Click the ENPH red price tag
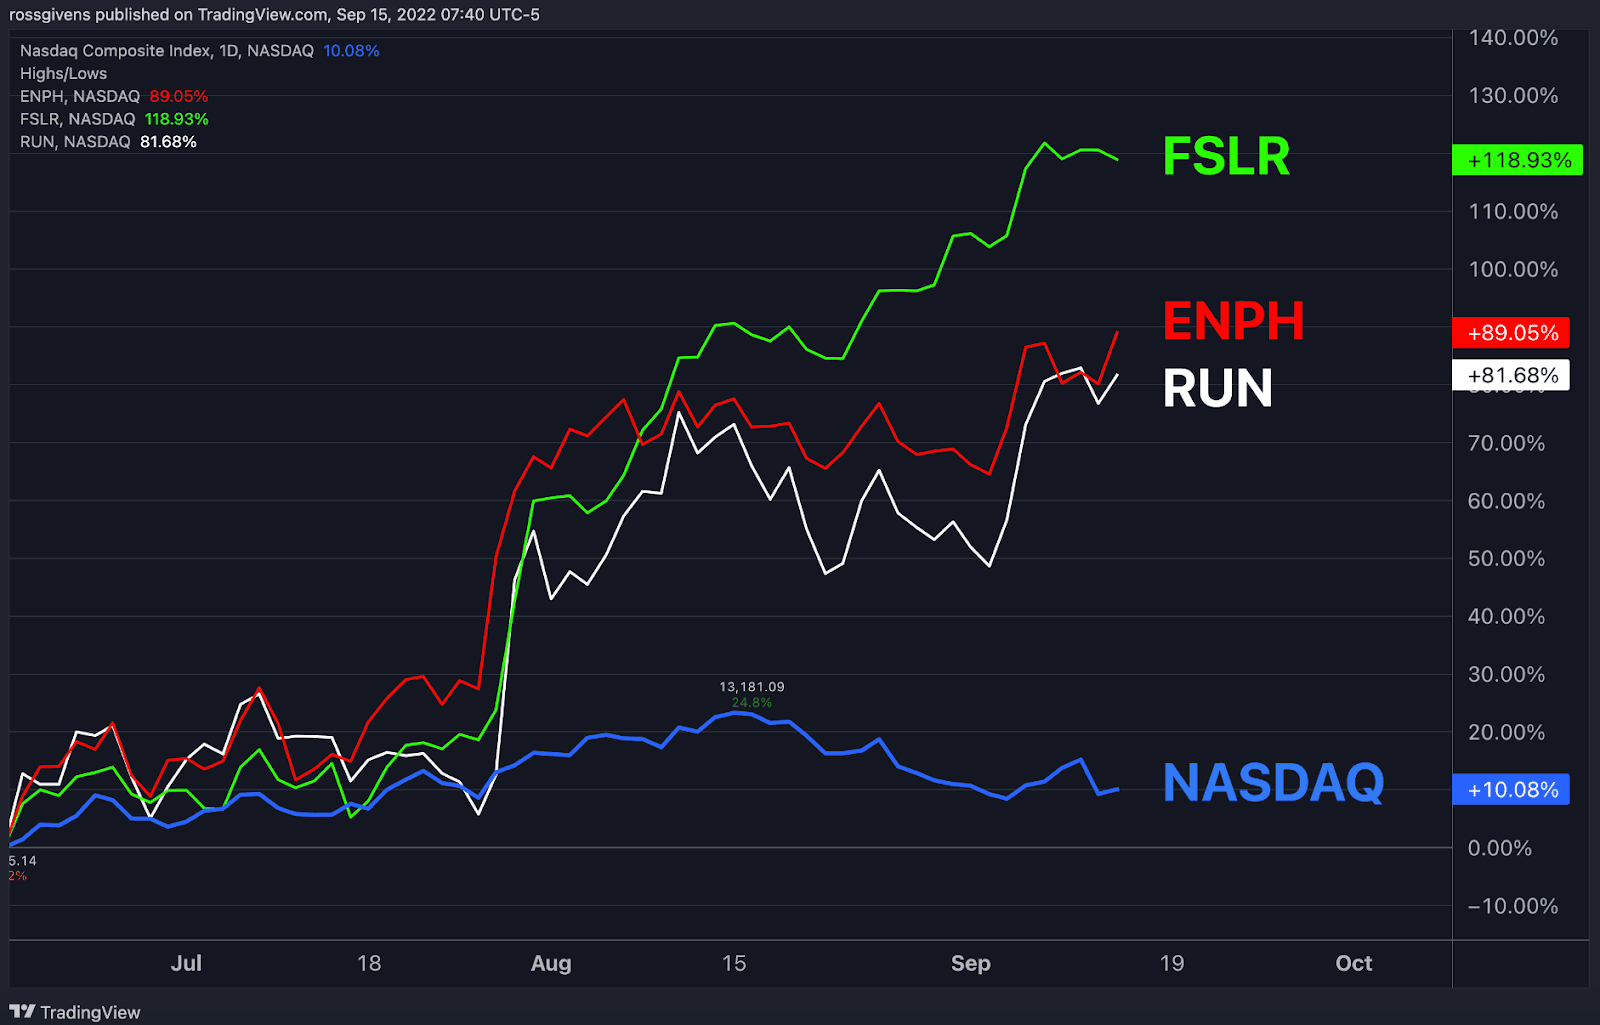 [x=1512, y=333]
